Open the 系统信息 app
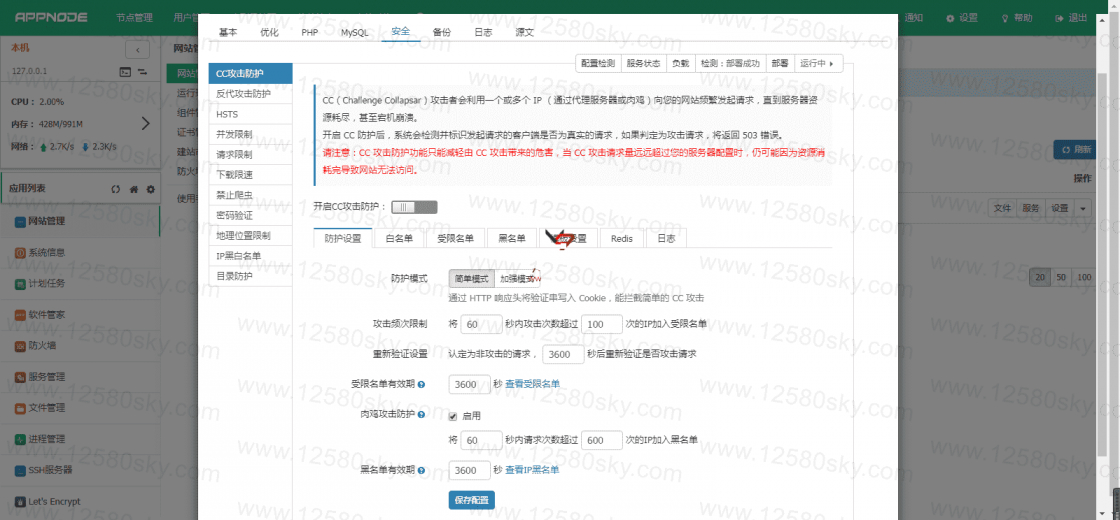Screen dimensions: 1120x520 tap(80, 252)
